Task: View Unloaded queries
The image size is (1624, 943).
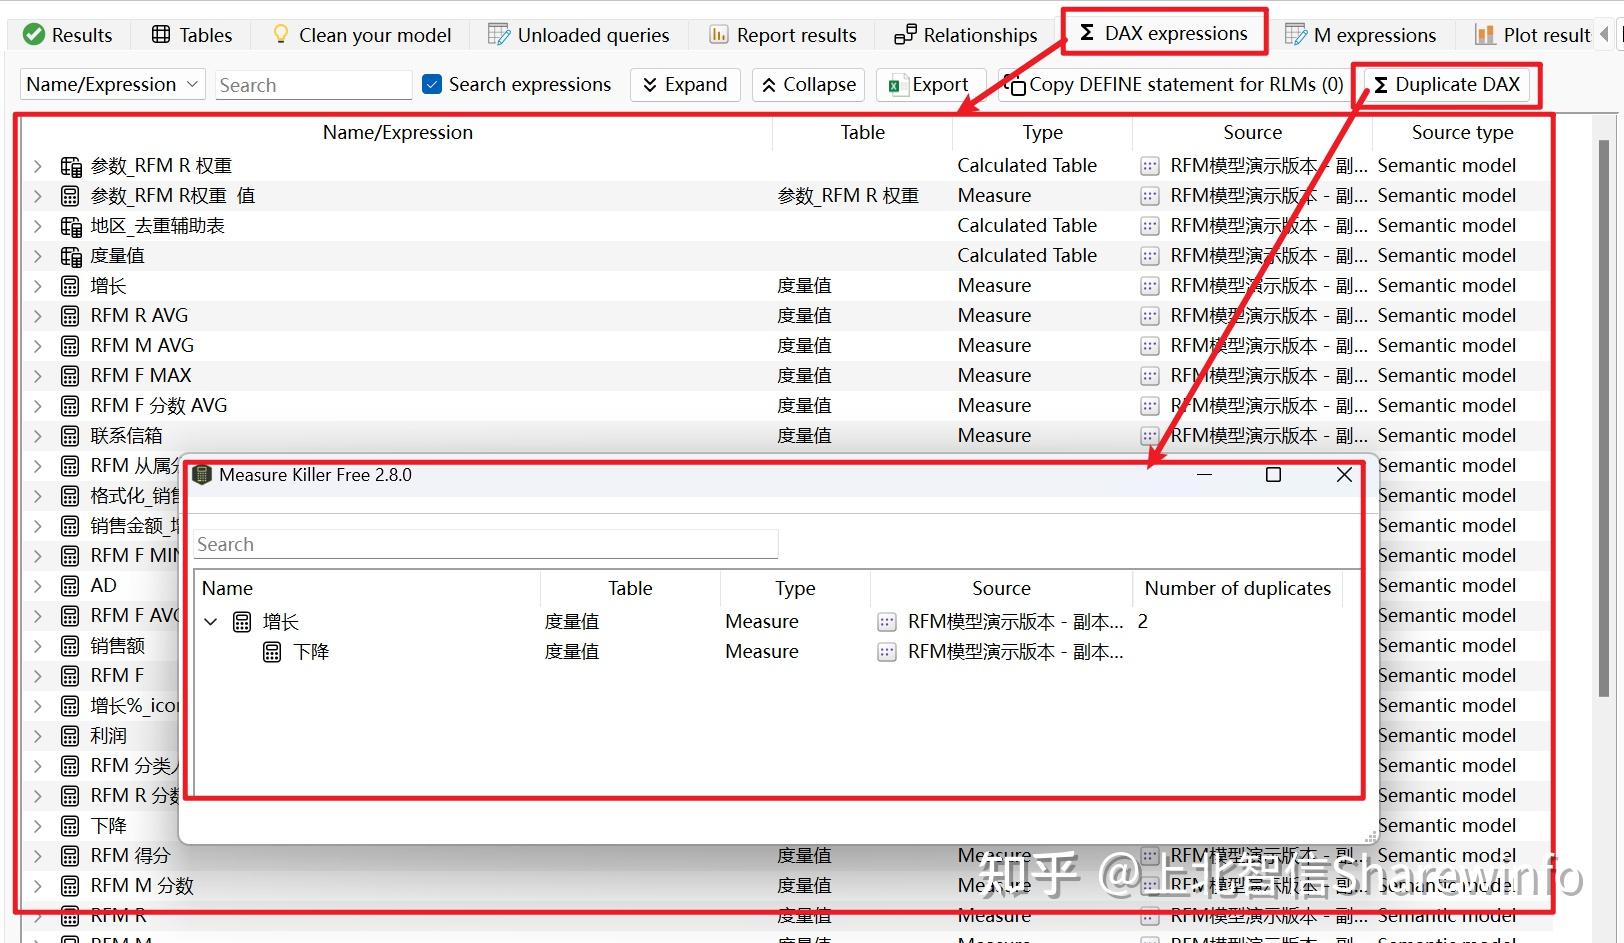Action: (579, 34)
